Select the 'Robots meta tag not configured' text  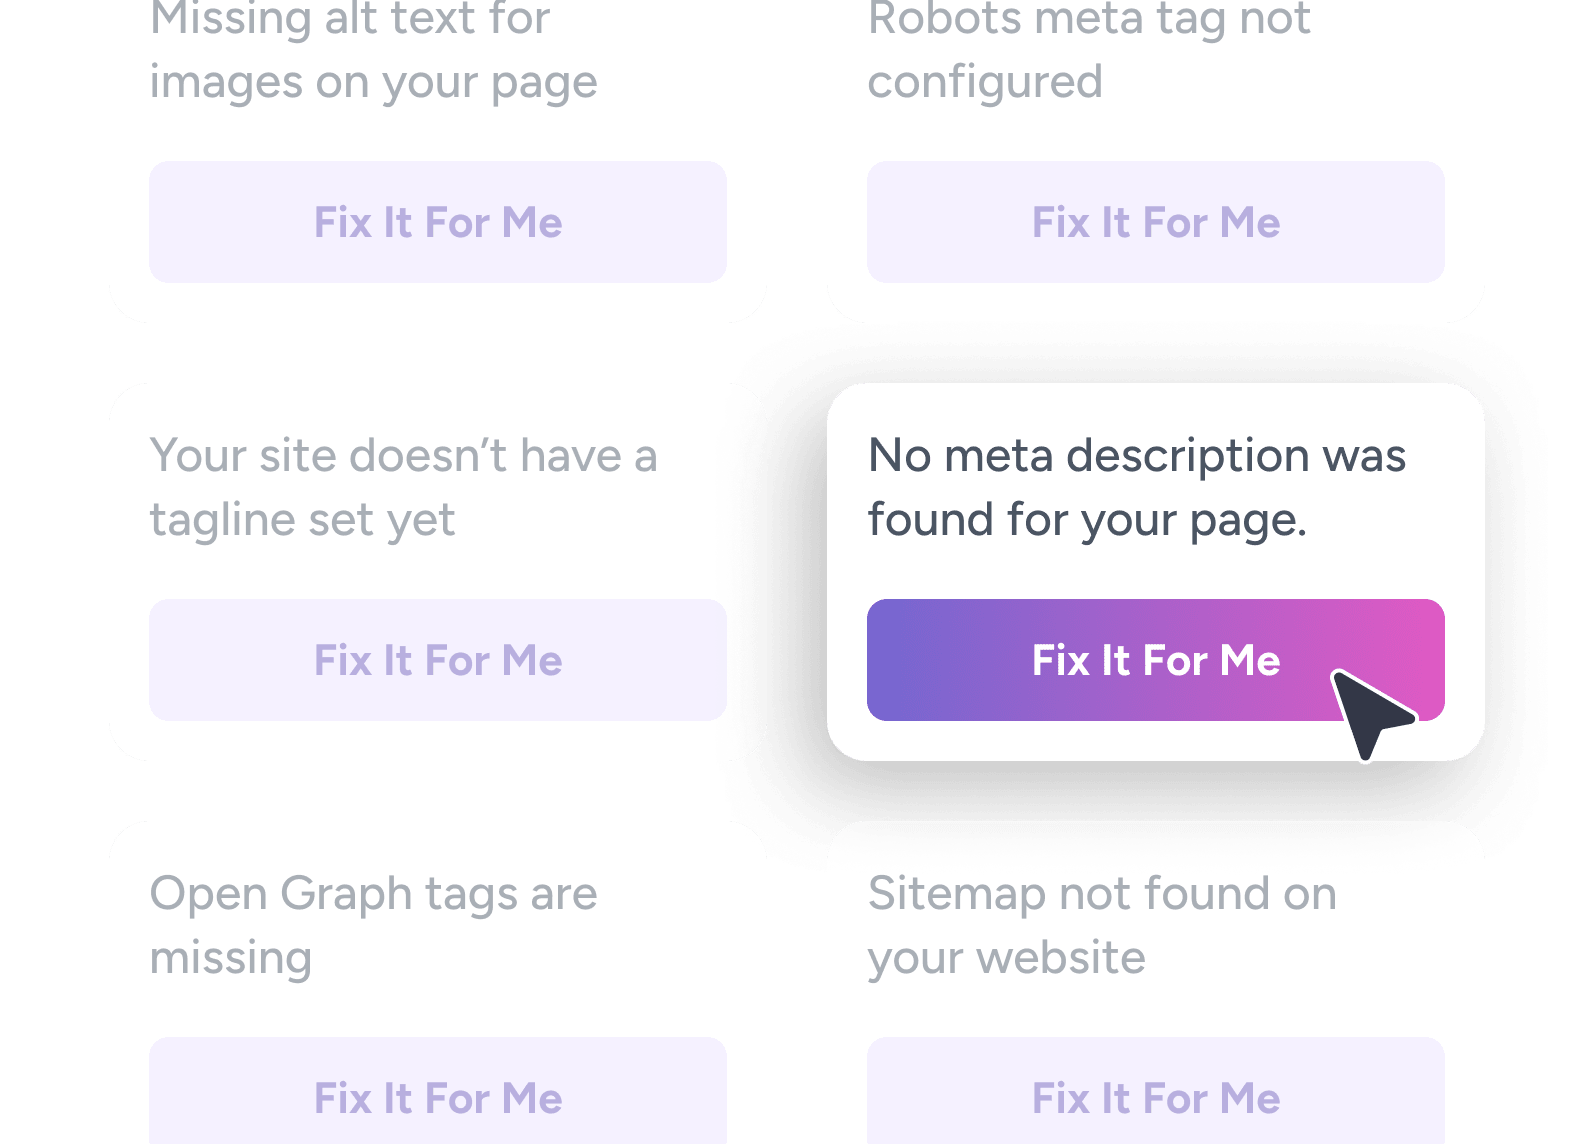[x=1088, y=50]
